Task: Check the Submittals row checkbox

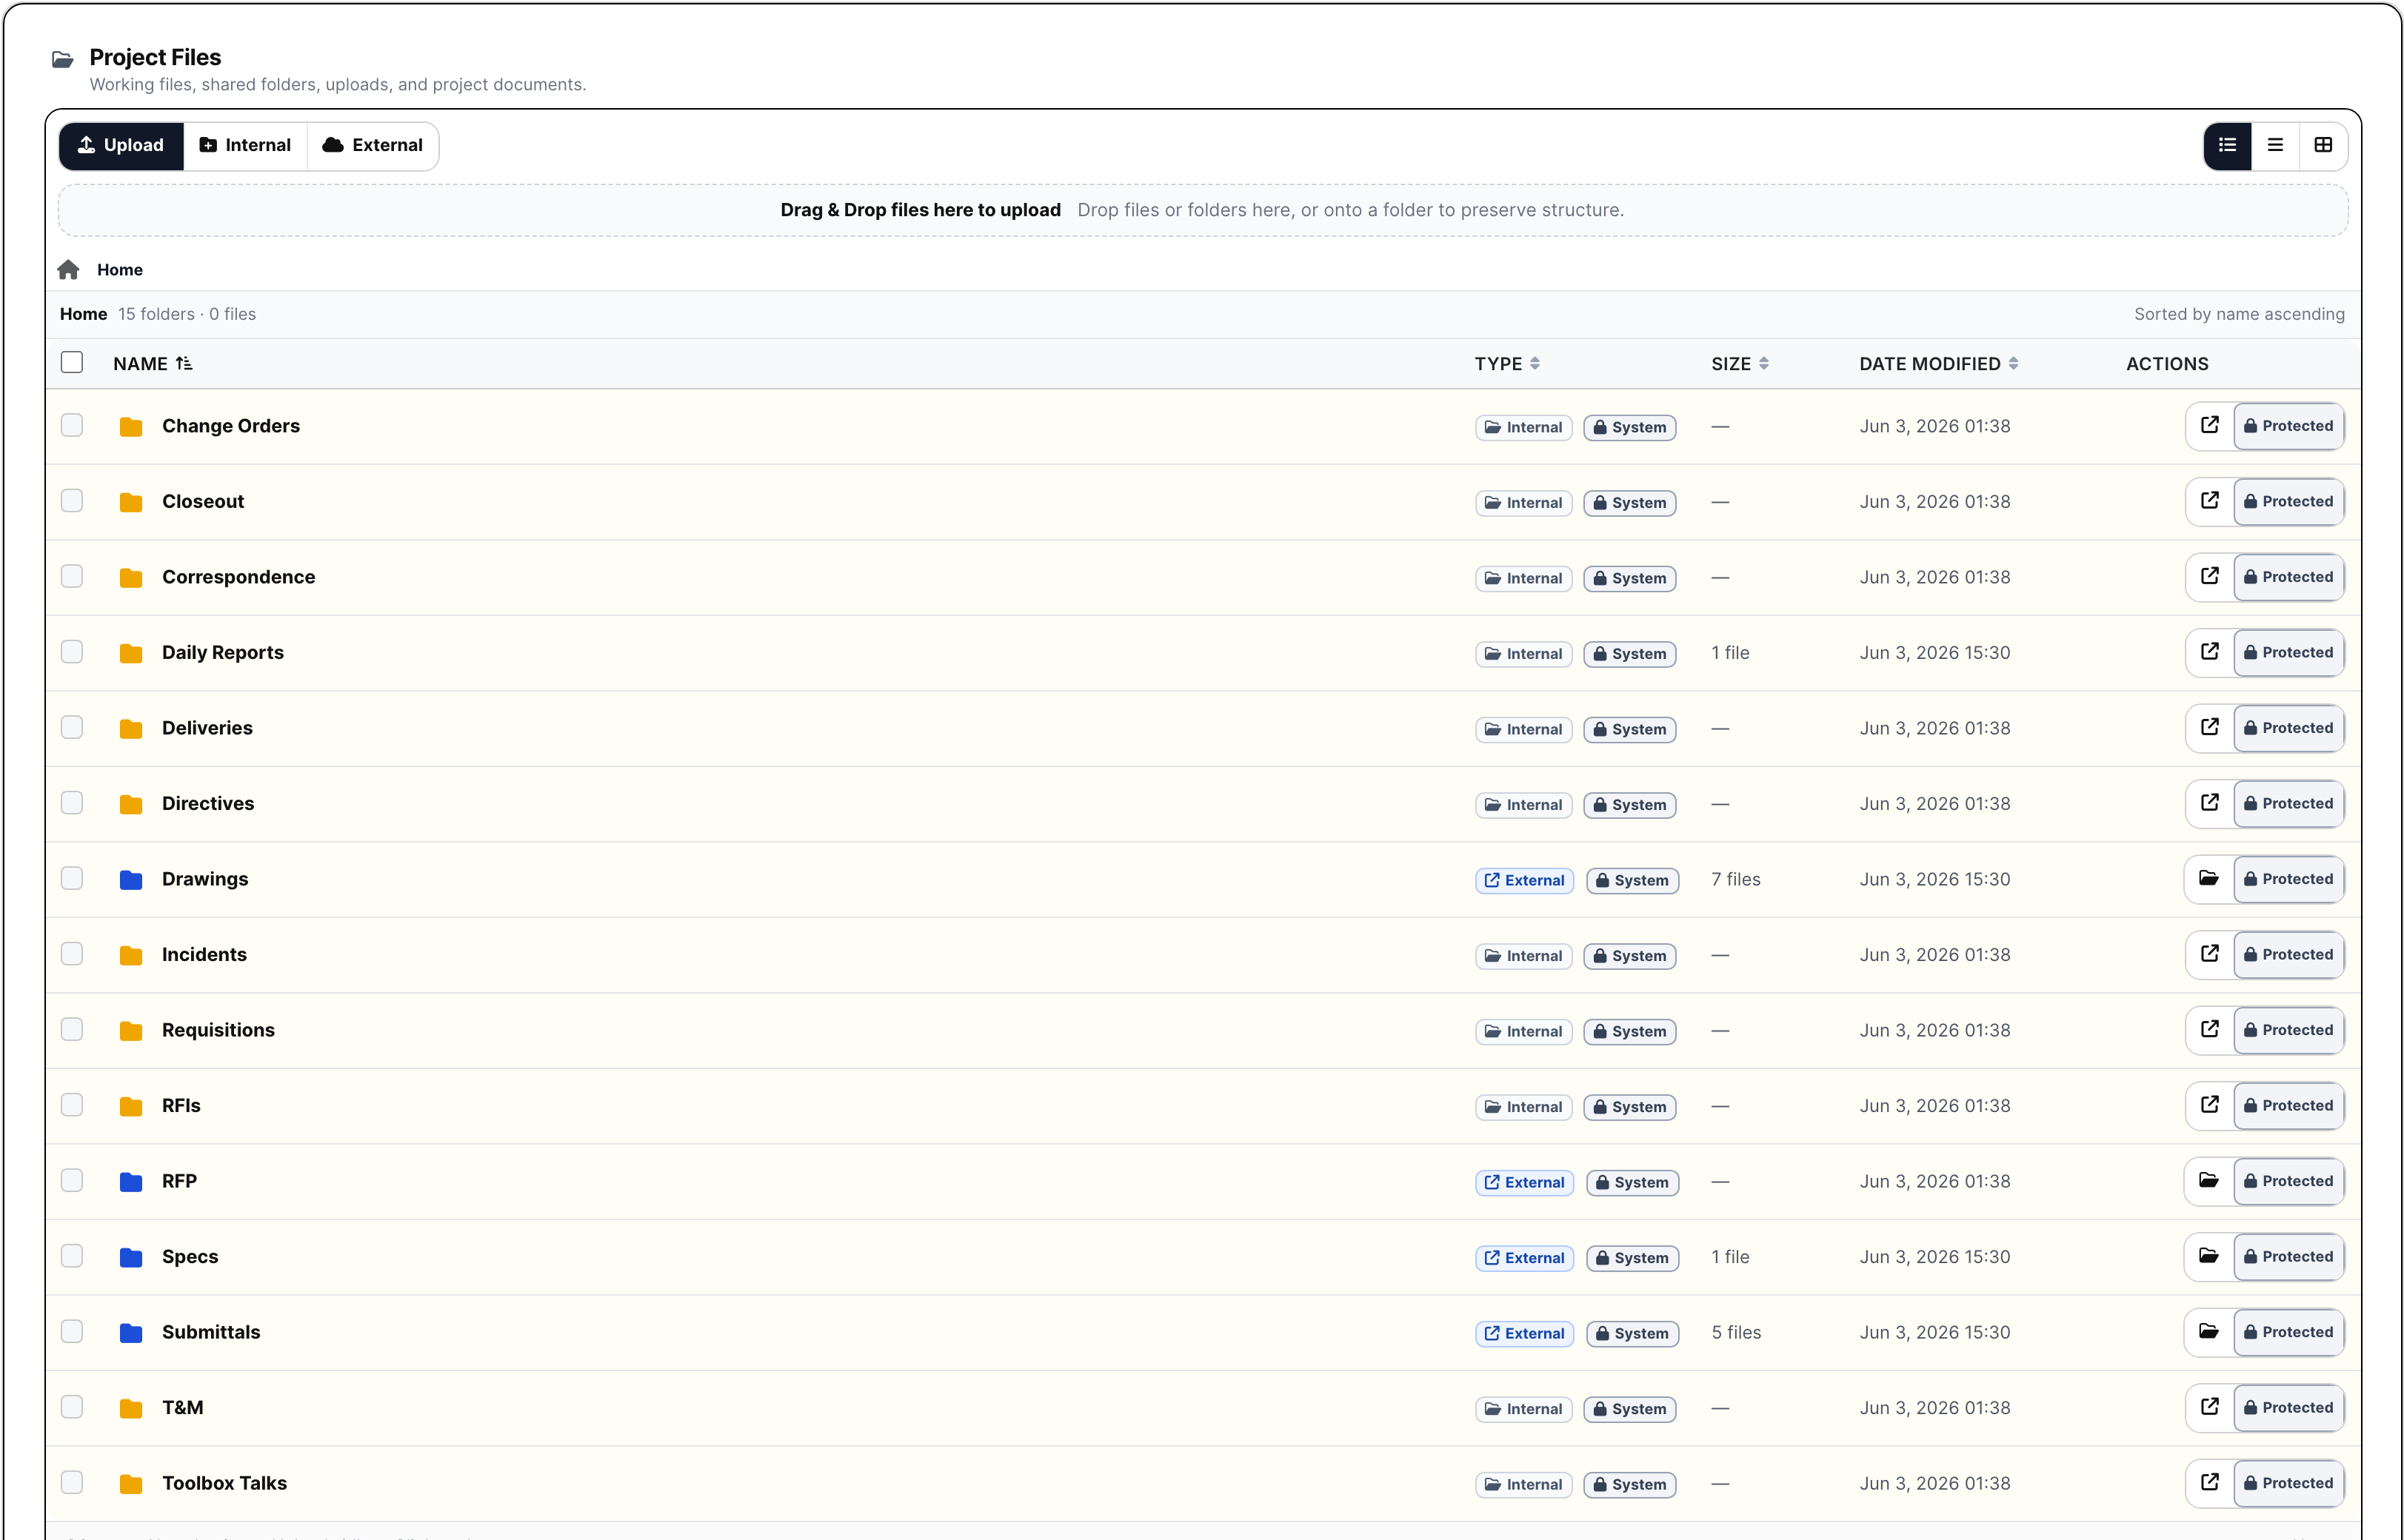Action: tap(72, 1332)
